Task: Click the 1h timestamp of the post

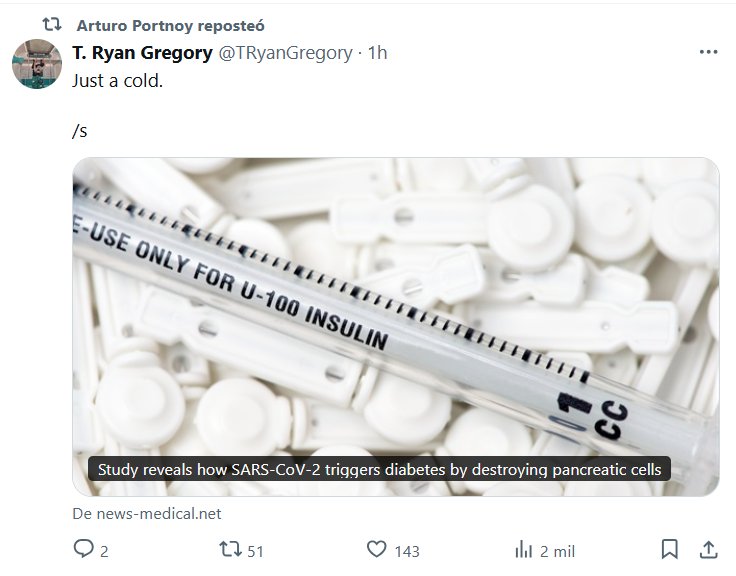Action: (377, 53)
